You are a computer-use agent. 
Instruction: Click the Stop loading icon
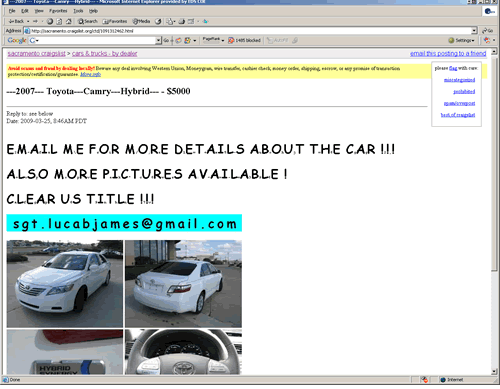[50, 21]
